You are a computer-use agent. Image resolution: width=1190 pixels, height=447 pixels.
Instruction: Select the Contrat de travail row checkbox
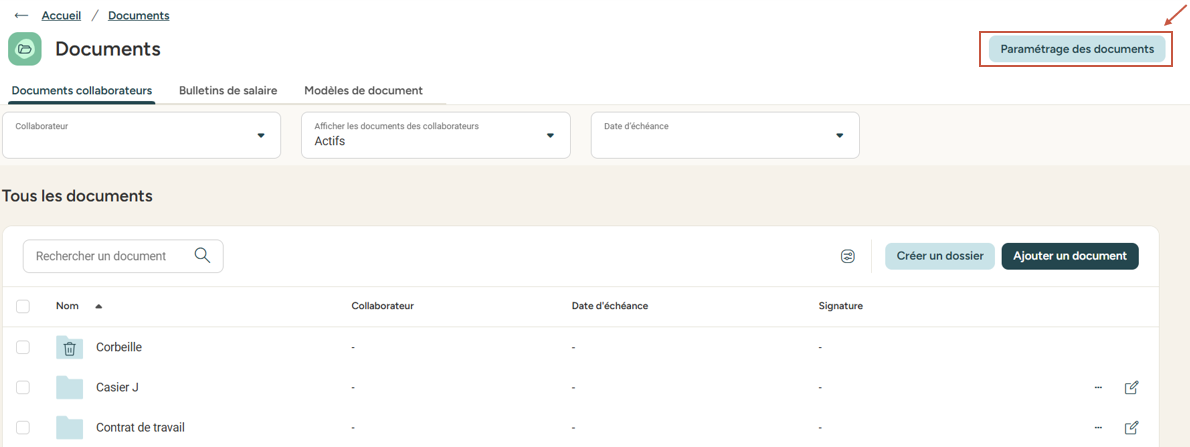pyautogui.click(x=23, y=427)
